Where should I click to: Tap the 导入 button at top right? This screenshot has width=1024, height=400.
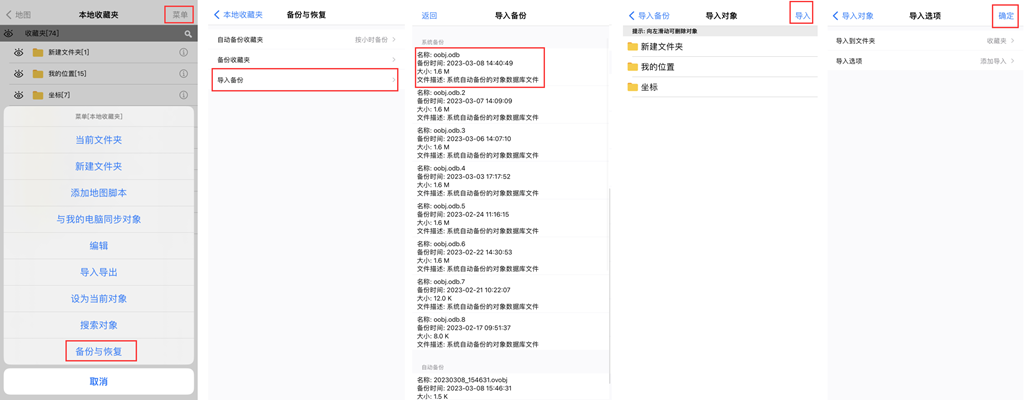(x=801, y=15)
